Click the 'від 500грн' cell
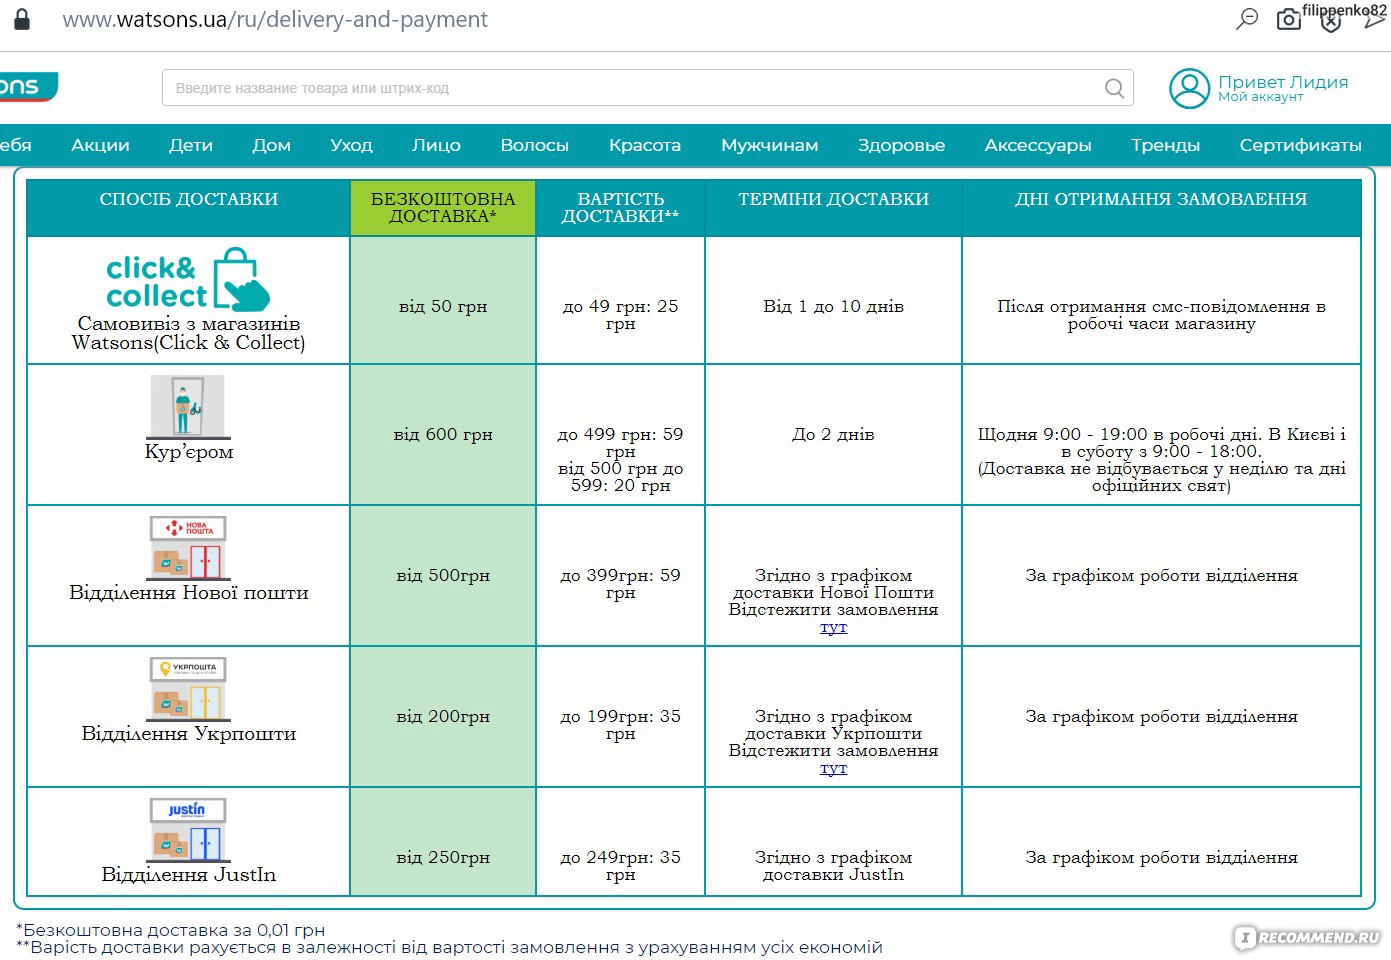Viewport: 1391px width, 960px height. [x=443, y=575]
